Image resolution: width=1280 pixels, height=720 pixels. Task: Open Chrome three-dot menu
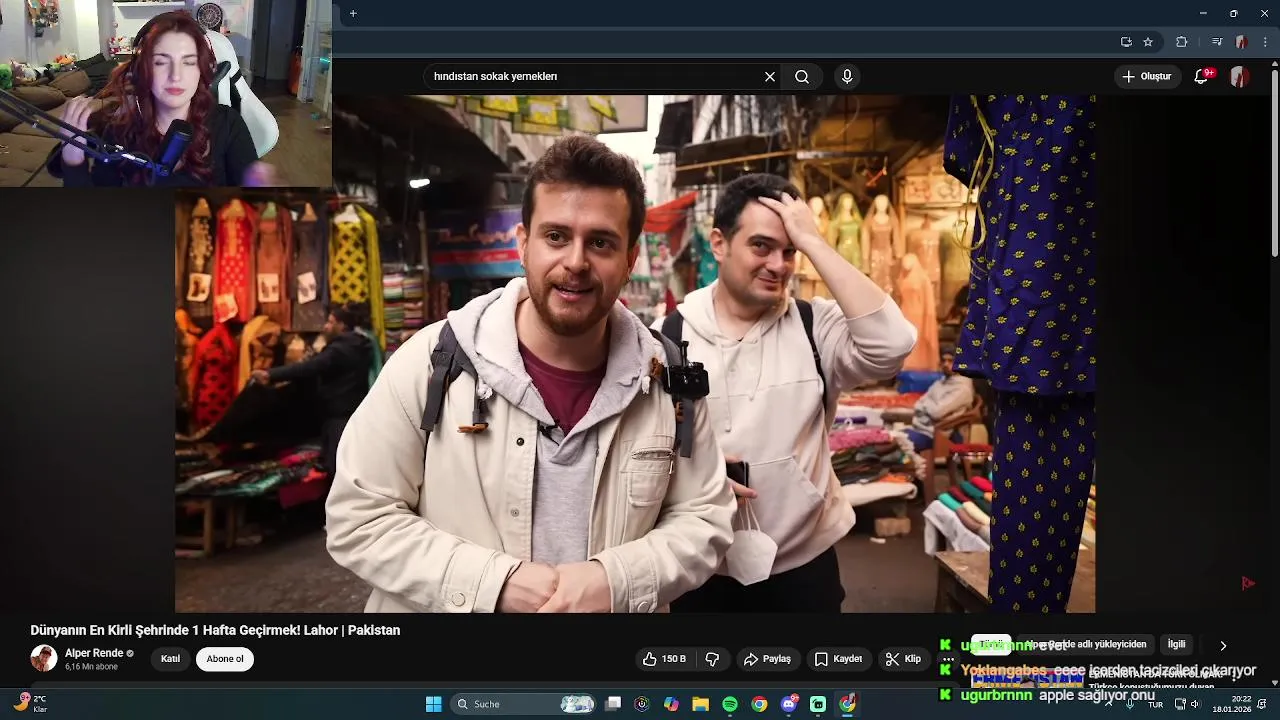pyautogui.click(x=1267, y=42)
